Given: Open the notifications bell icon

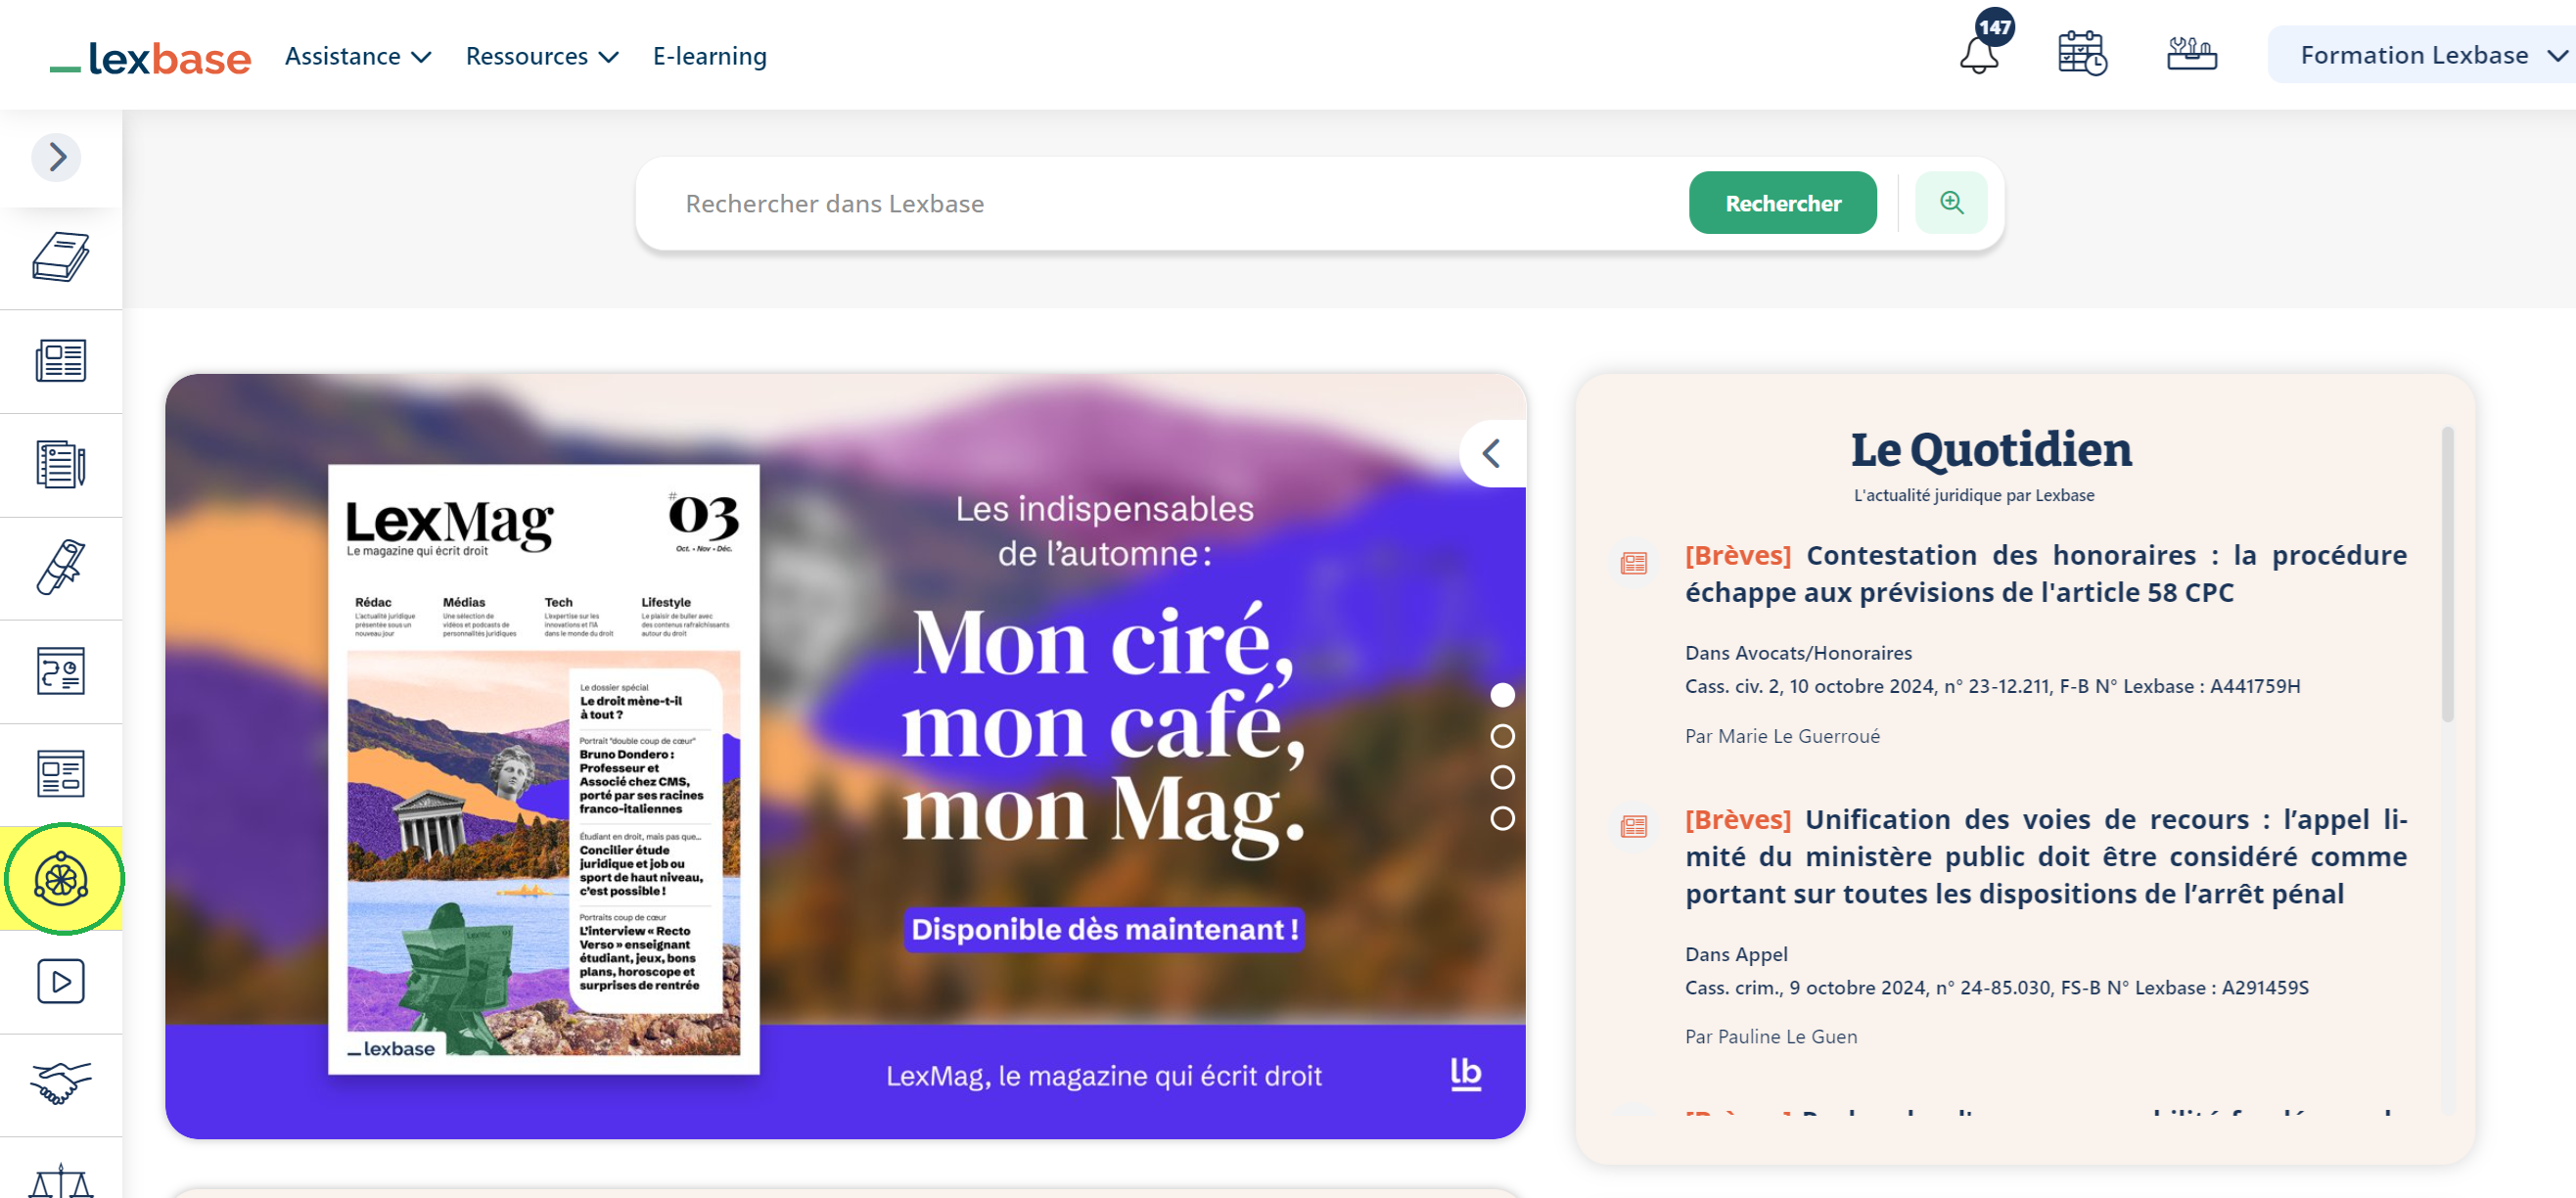Looking at the screenshot, I should coord(1978,54).
